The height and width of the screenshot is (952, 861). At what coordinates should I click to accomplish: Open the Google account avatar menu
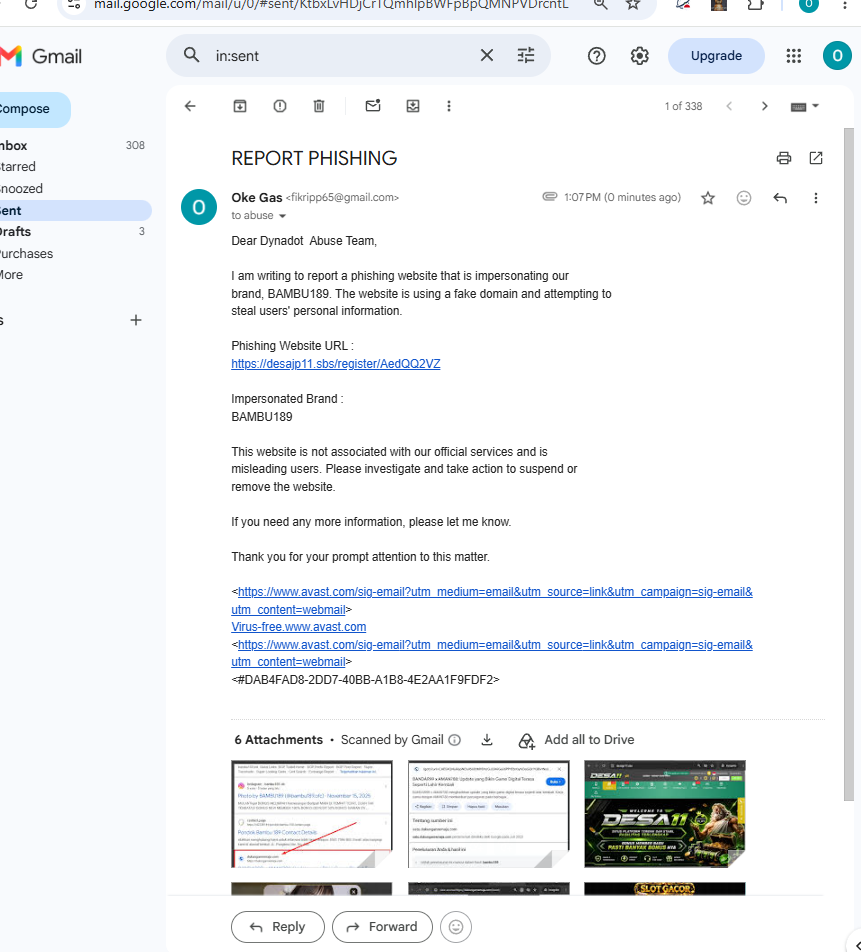pyautogui.click(x=837, y=56)
